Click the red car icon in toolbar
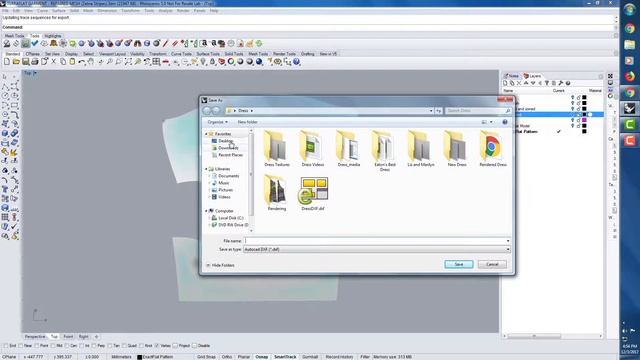 166,62
